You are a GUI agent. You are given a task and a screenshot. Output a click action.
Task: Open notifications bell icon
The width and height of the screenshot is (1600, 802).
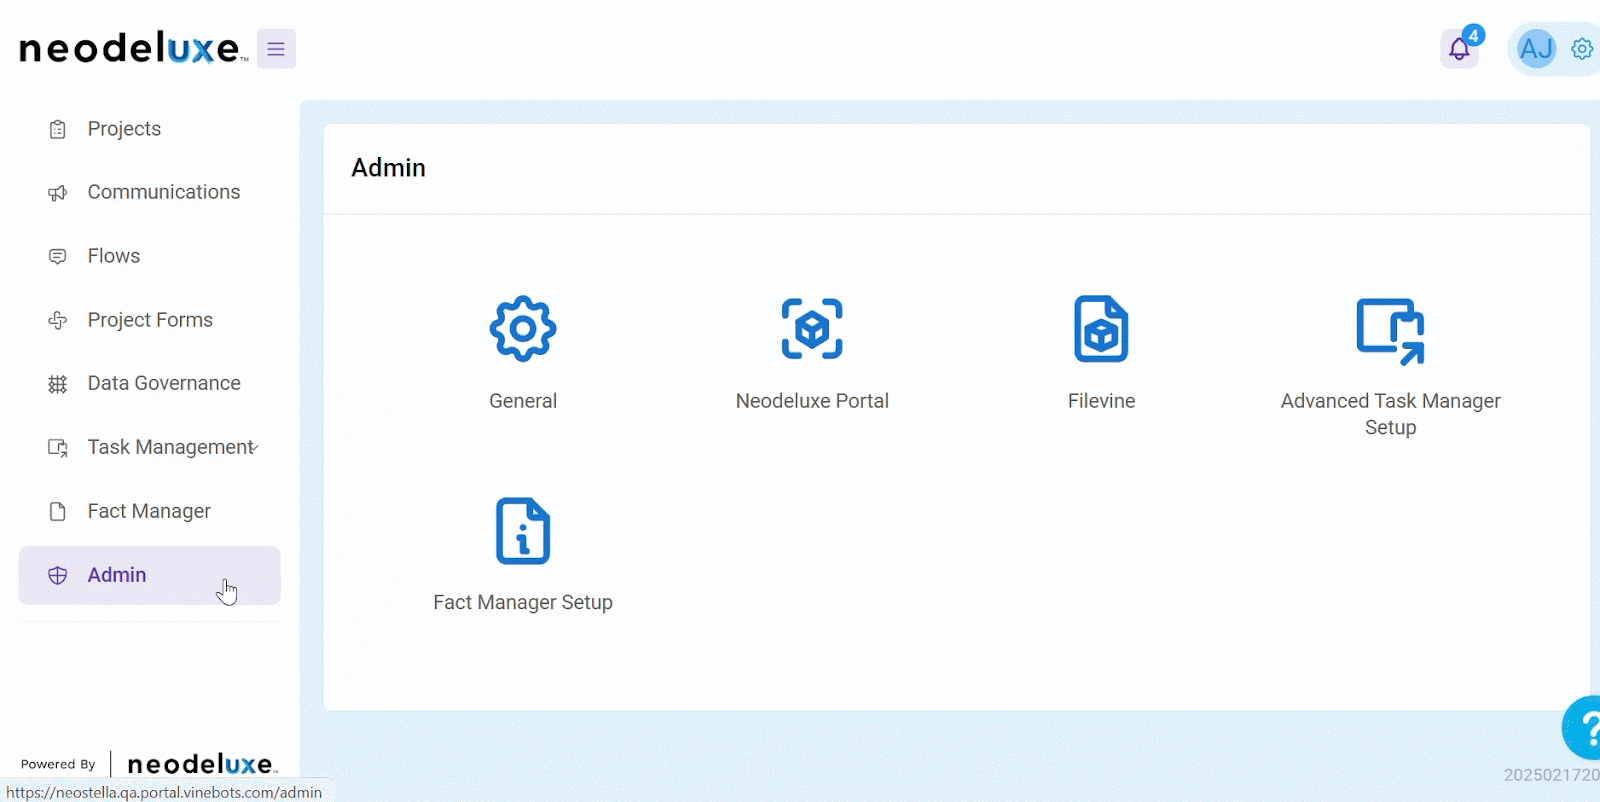(1459, 49)
